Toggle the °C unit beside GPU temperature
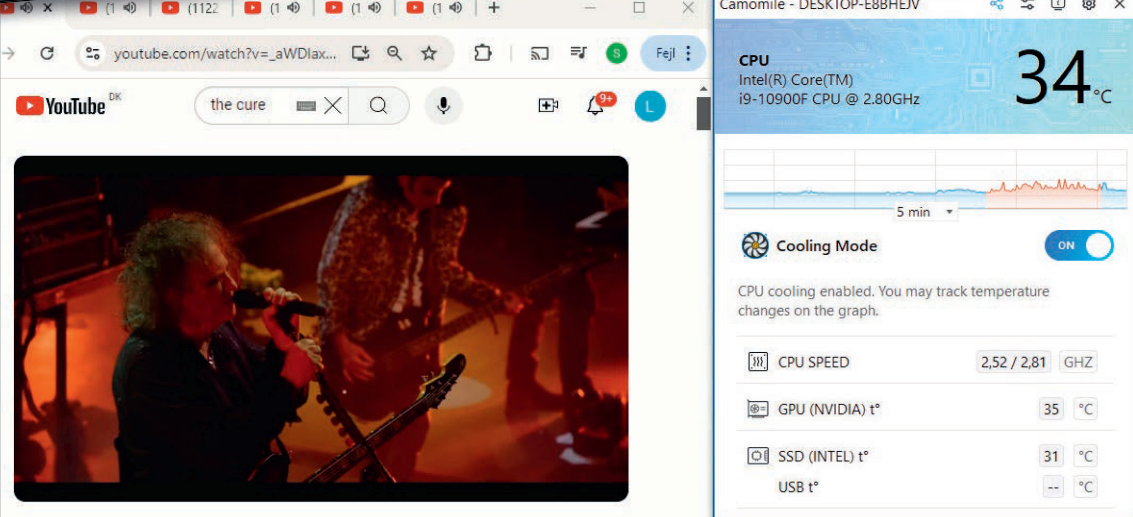1133x517 pixels. click(1084, 409)
